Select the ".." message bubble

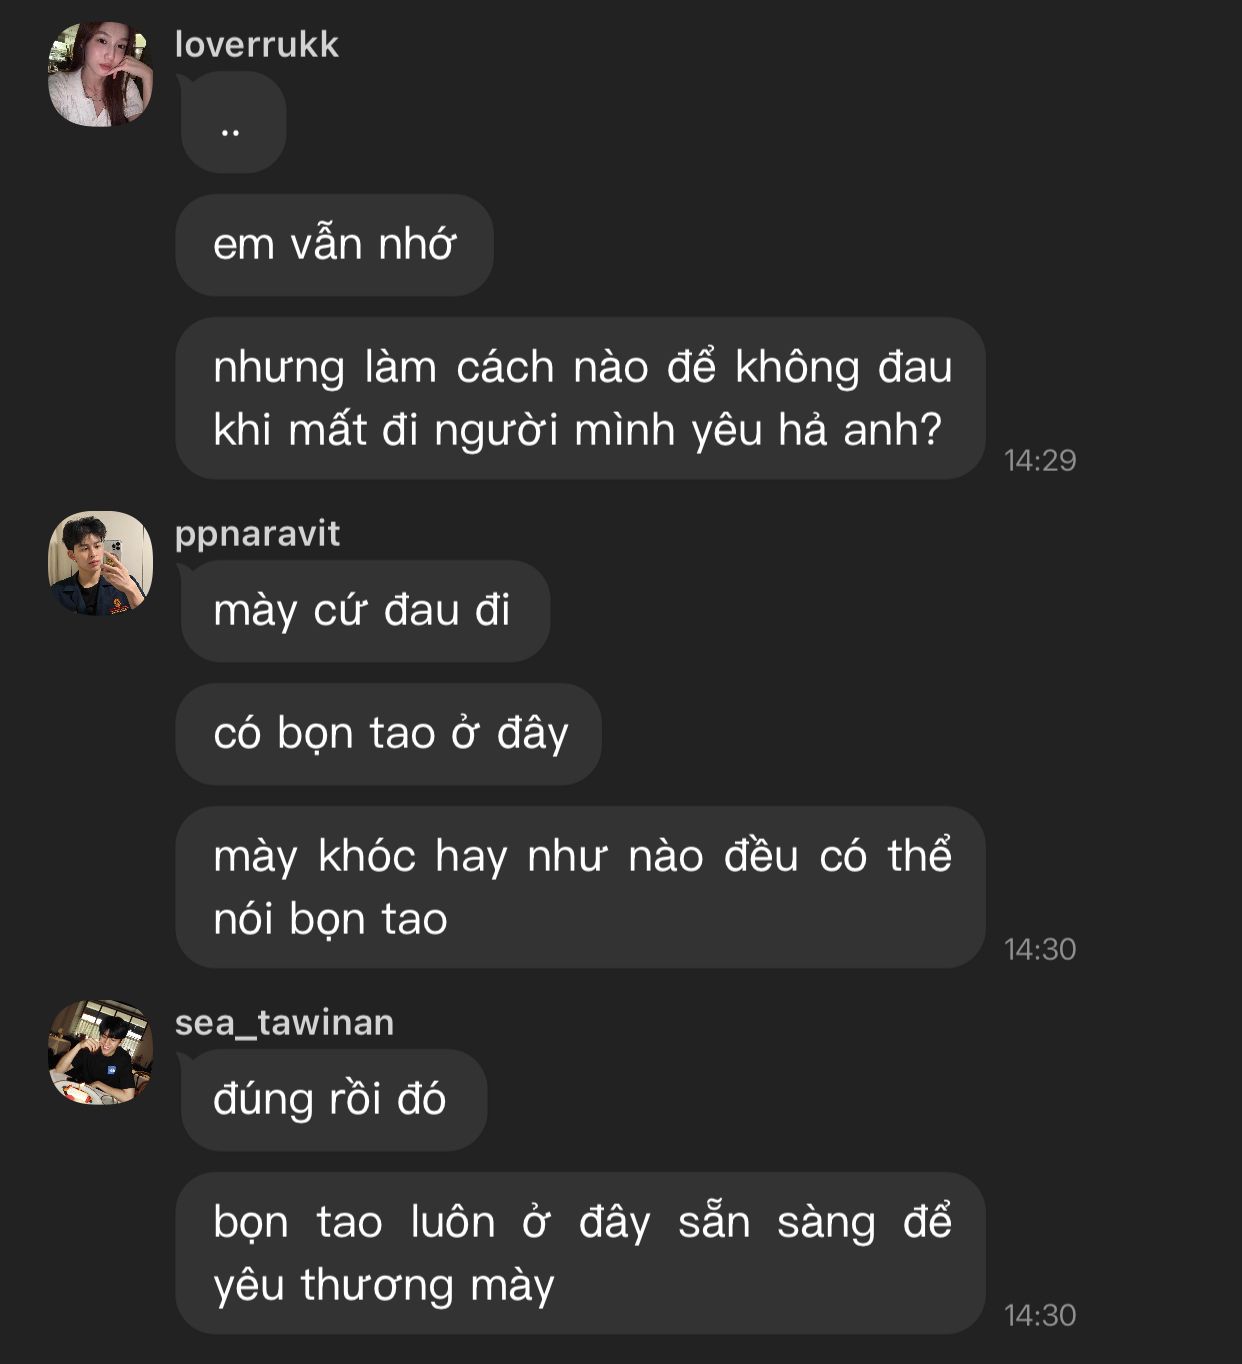coord(232,123)
